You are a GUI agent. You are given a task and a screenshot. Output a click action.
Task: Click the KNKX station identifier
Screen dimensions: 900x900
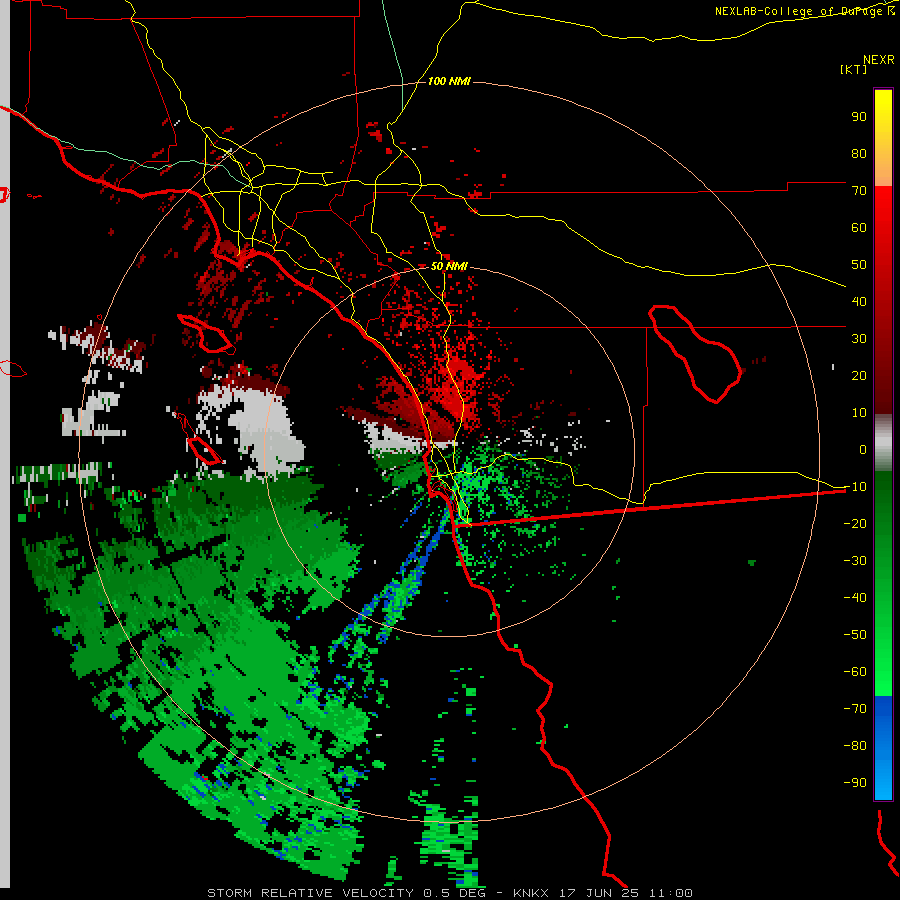click(530, 893)
